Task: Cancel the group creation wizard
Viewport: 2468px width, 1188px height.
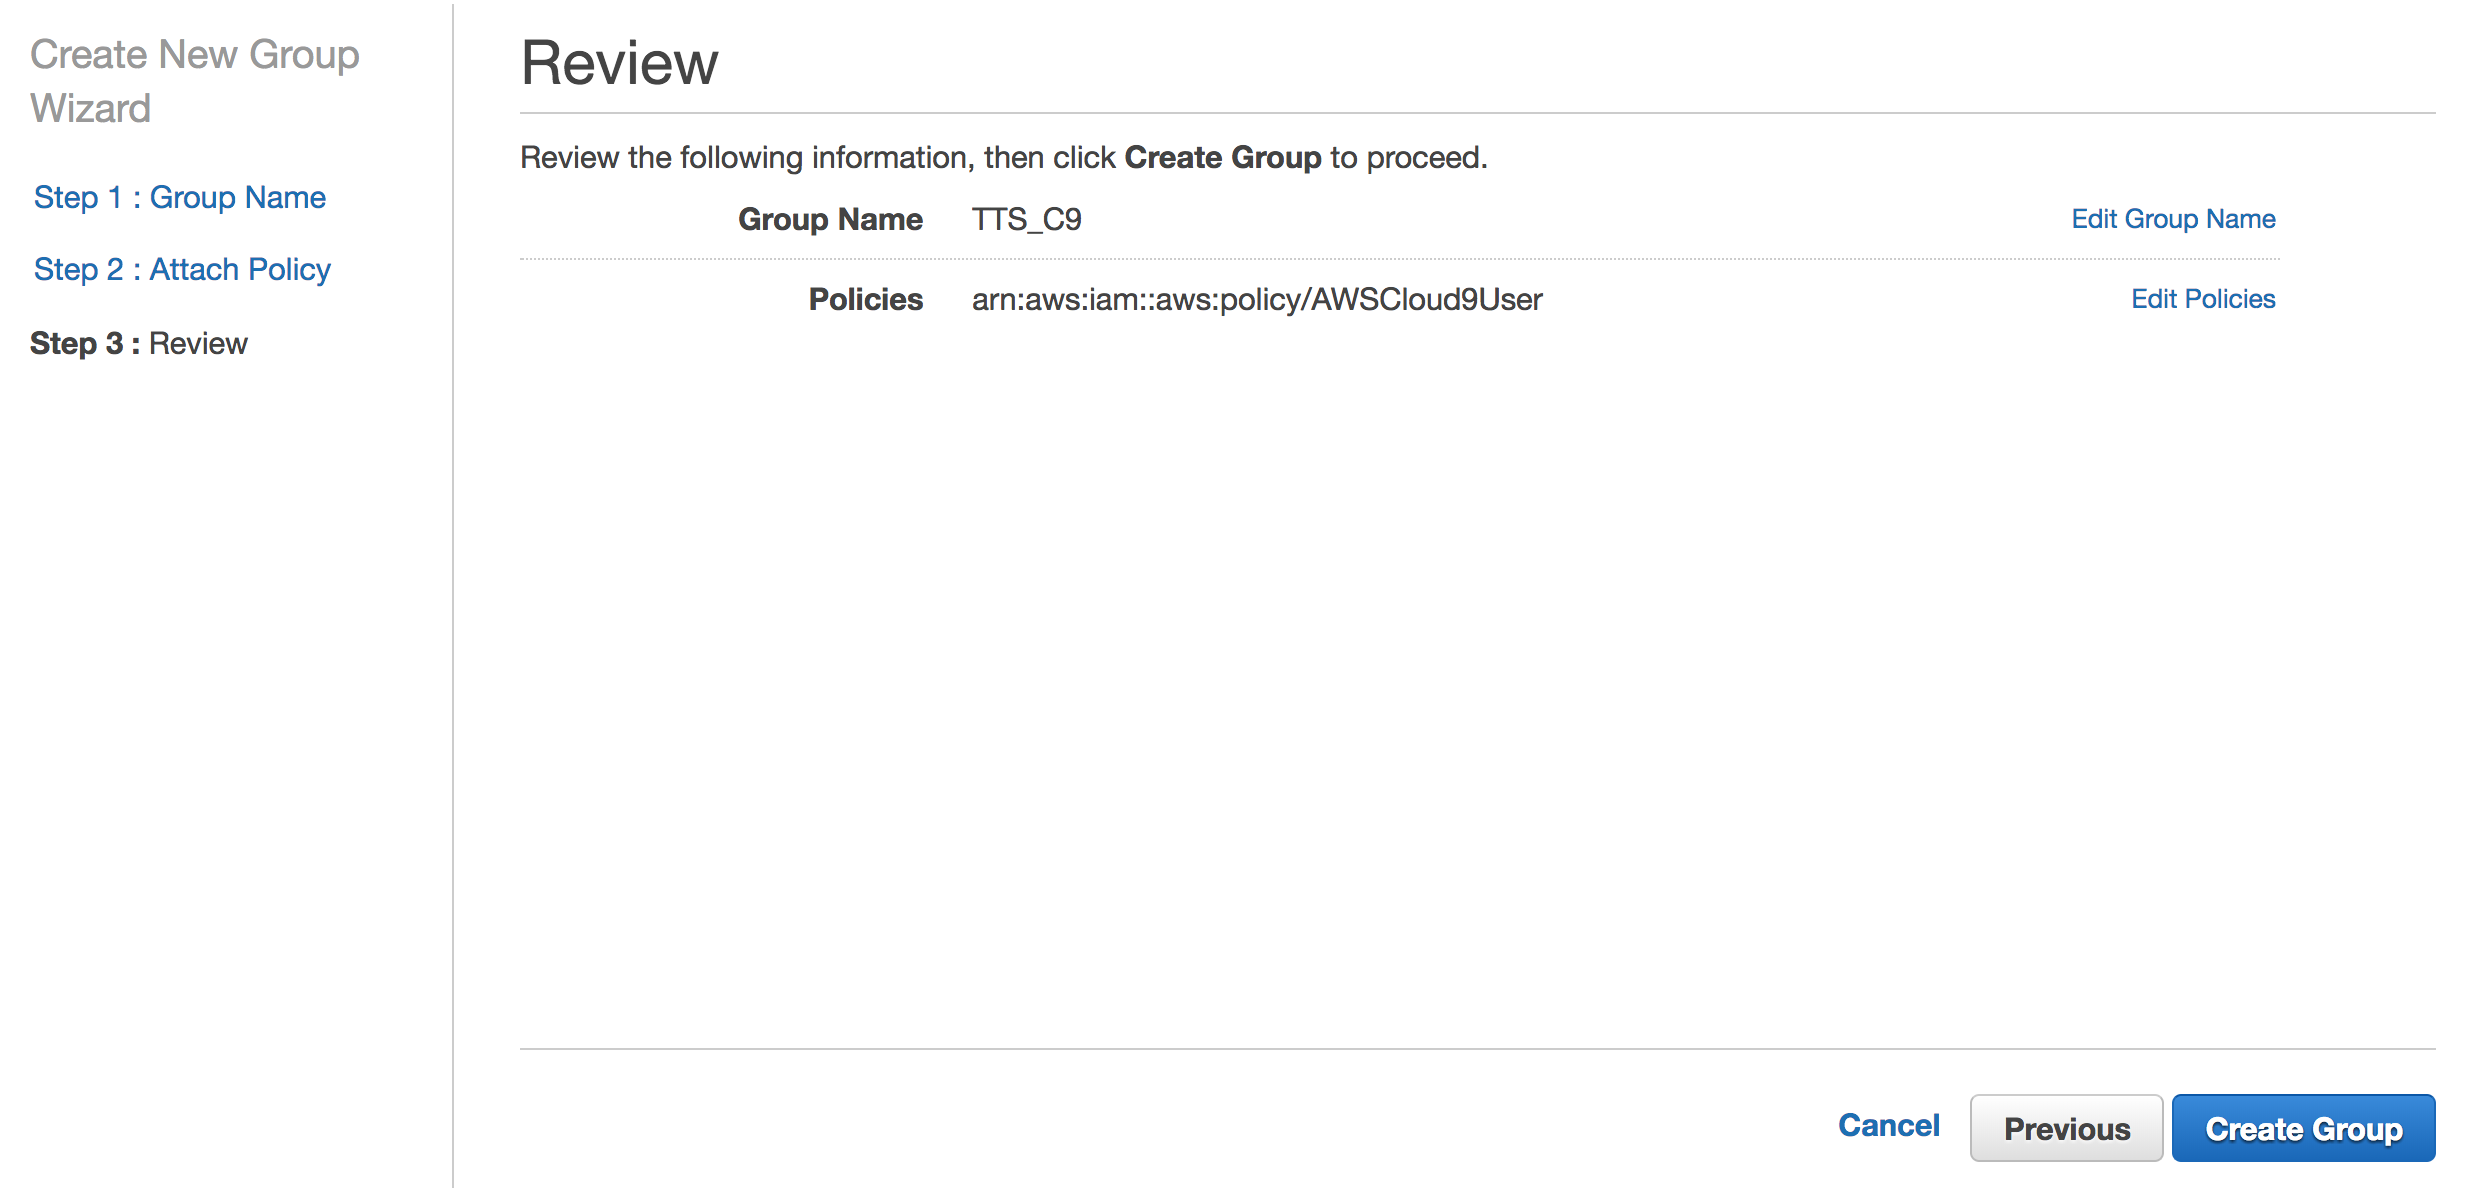Action: pyautogui.click(x=1888, y=1126)
